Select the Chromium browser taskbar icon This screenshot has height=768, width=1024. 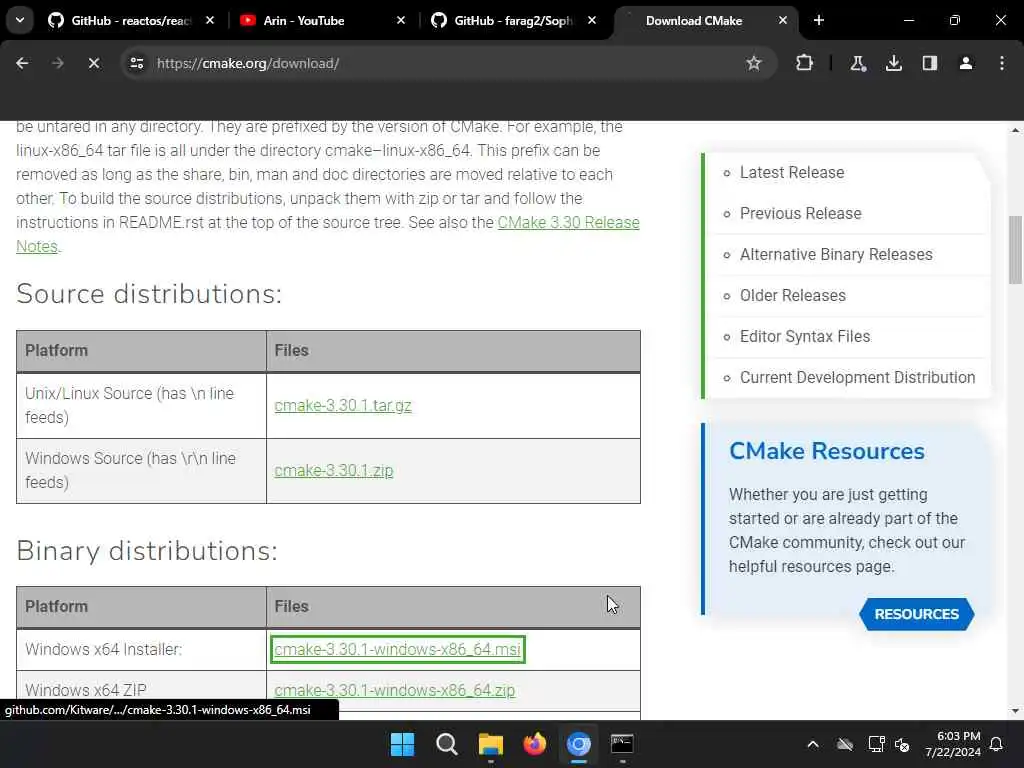point(579,744)
